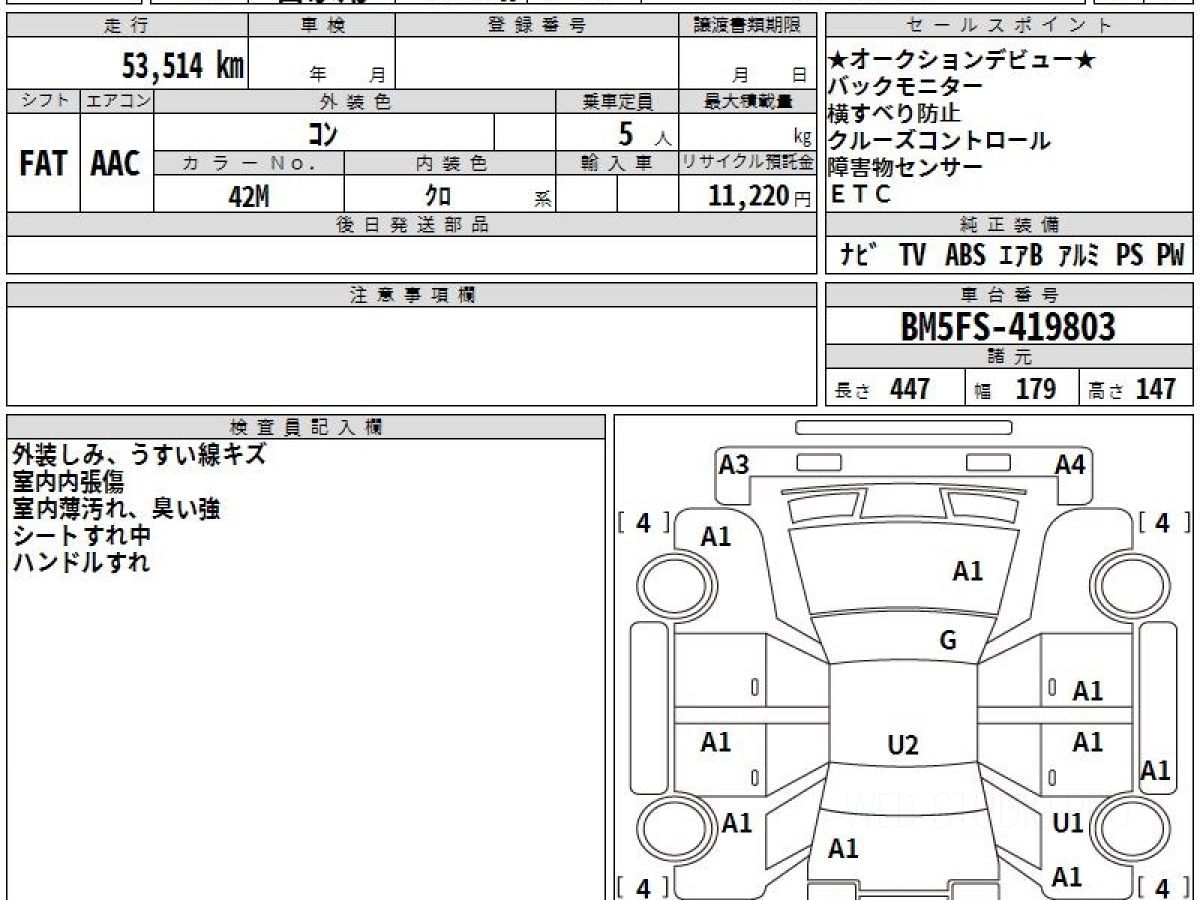The width and height of the screenshot is (1200, 900).
Task: Click the 注意事項欄 header
Action: [412, 295]
